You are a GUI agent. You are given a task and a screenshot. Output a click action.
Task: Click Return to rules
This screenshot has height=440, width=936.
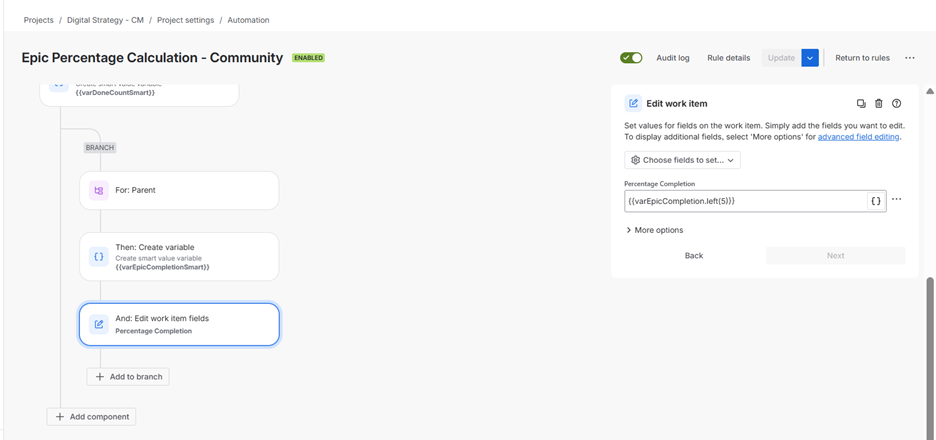coord(862,58)
